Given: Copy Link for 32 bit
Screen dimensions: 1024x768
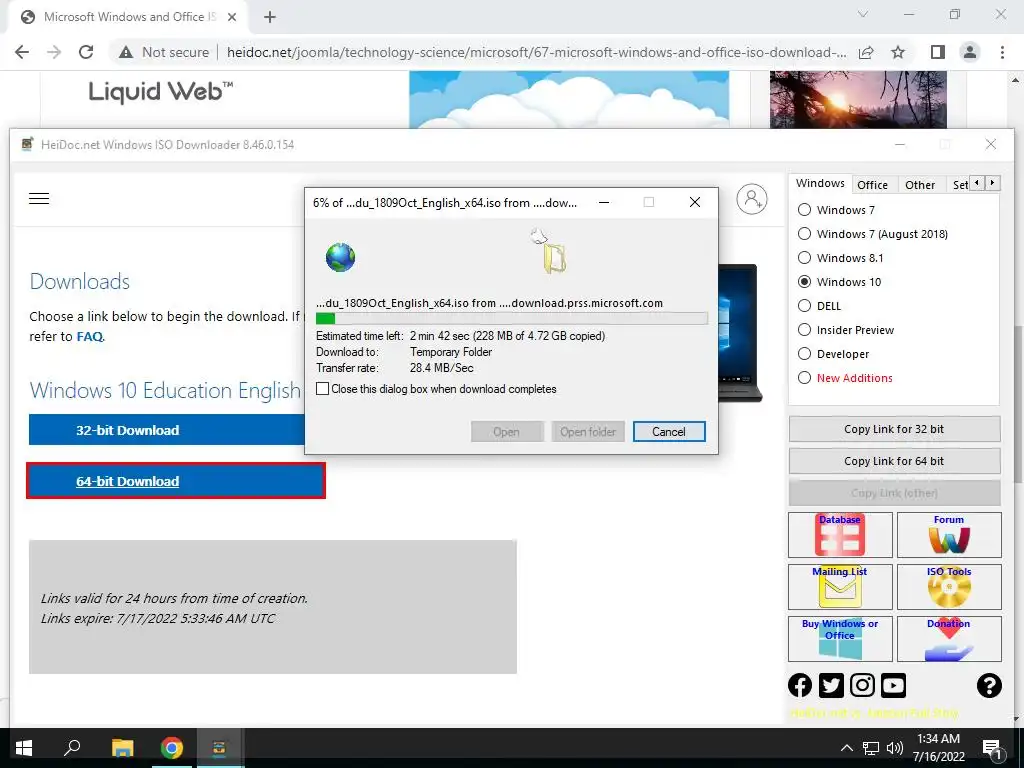Looking at the screenshot, I should [894, 429].
